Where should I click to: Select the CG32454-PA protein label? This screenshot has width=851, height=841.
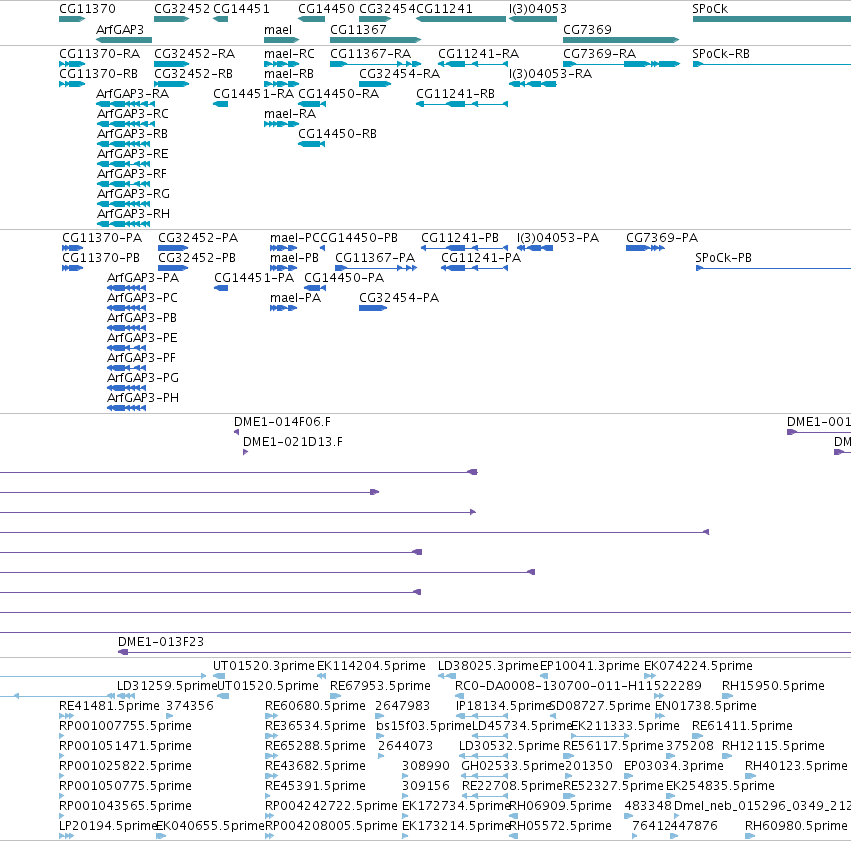[x=399, y=298]
